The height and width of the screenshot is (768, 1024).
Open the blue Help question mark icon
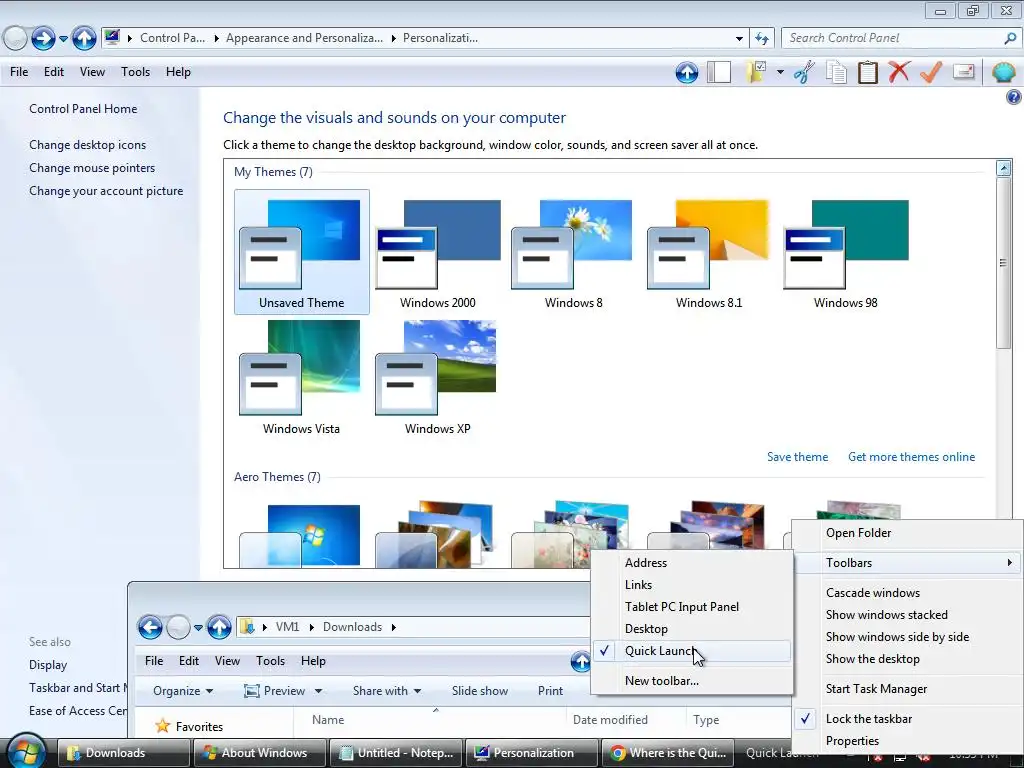[1013, 97]
